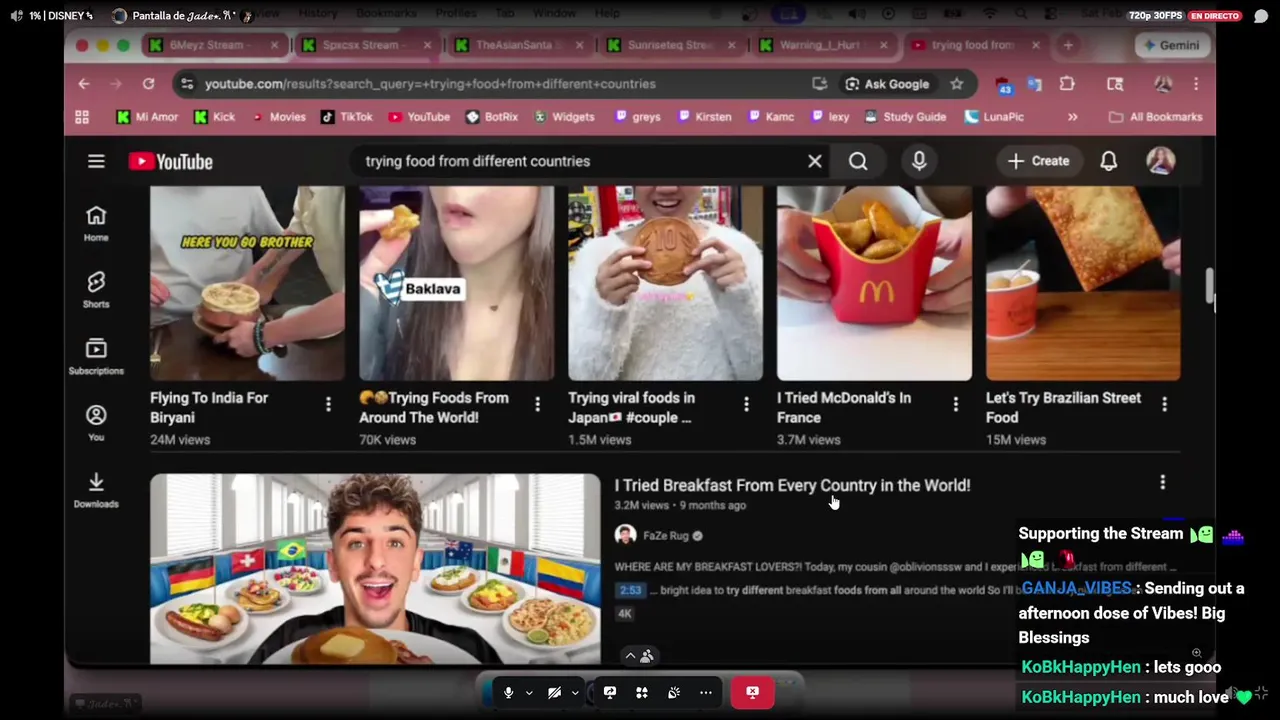Open the YouTube guide hamburger menu

pos(96,161)
